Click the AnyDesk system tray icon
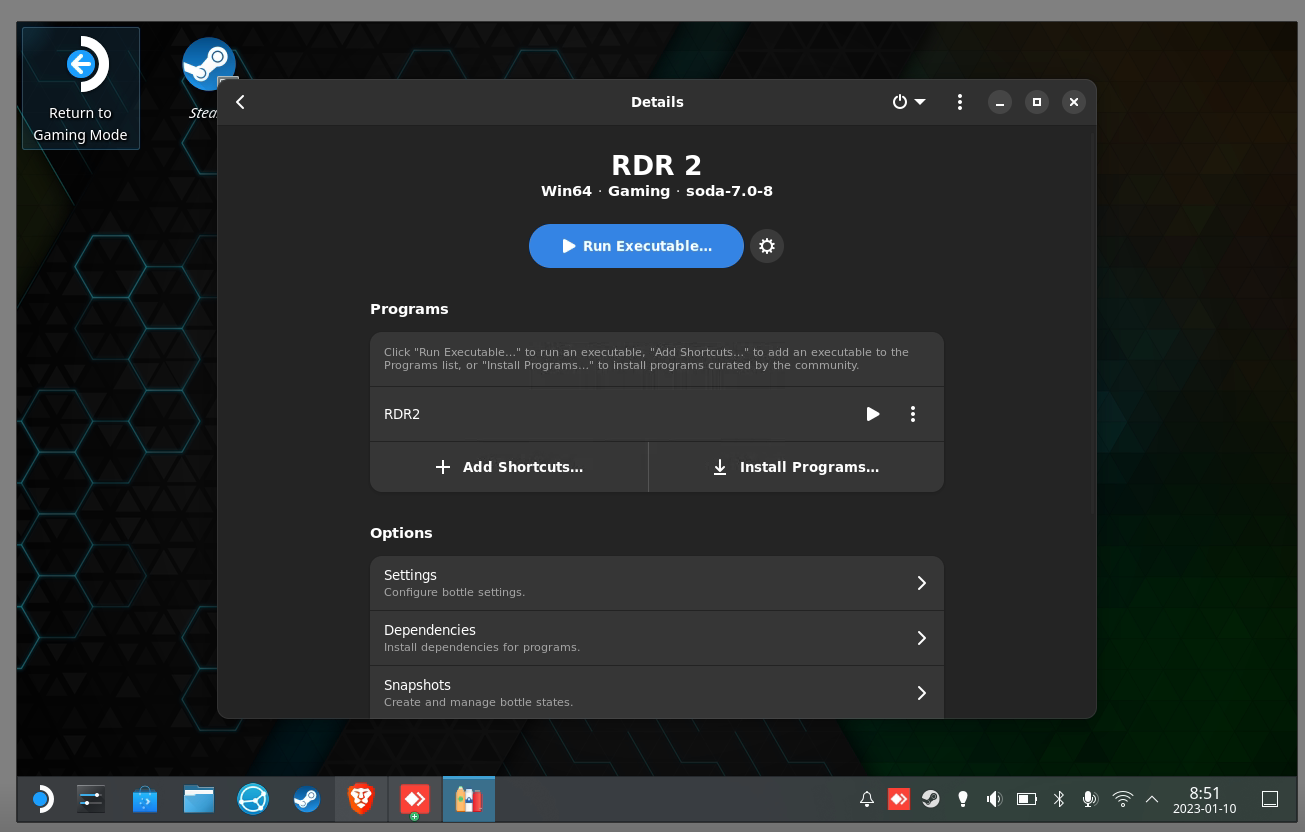1305x832 pixels. pyautogui.click(x=899, y=799)
